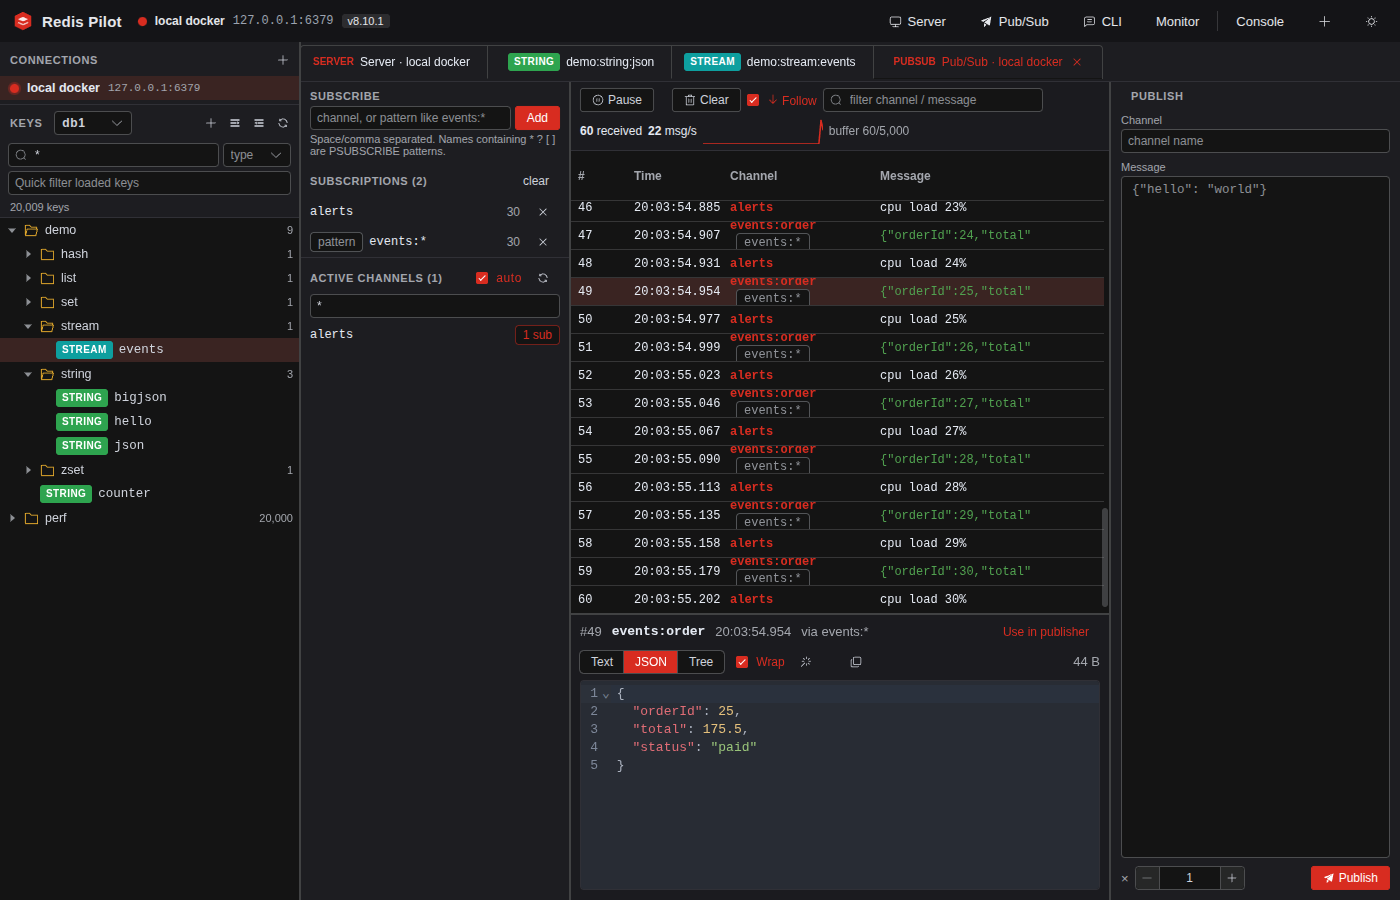Open the Console view
The image size is (1400, 900).
point(1260,21)
